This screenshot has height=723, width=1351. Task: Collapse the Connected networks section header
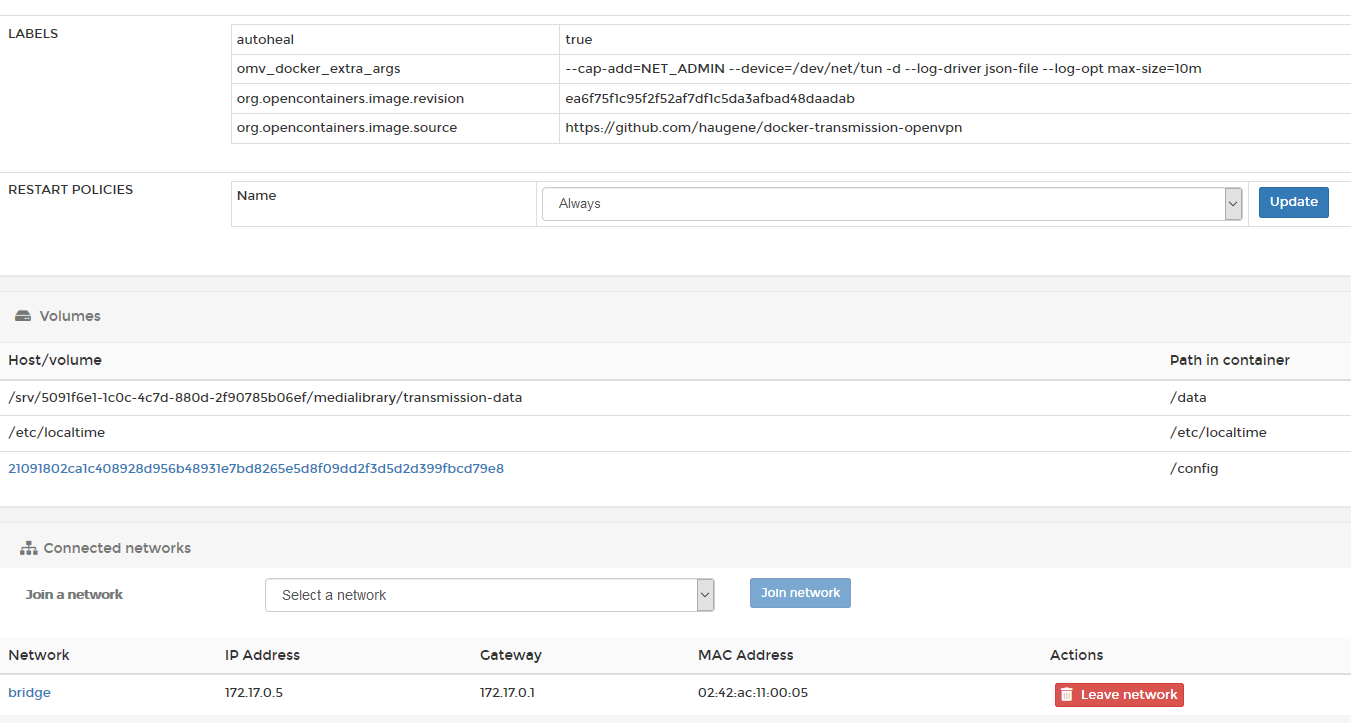click(x=116, y=547)
